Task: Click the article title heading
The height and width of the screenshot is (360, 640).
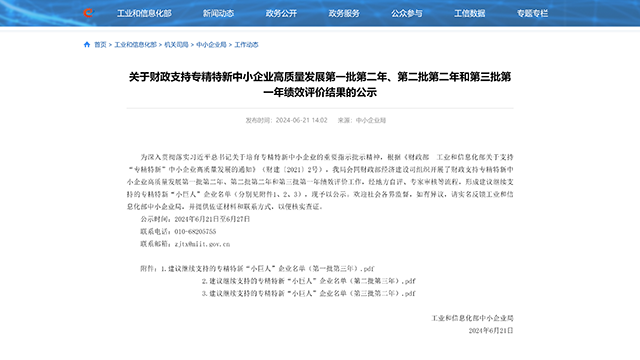Action: click(320, 84)
